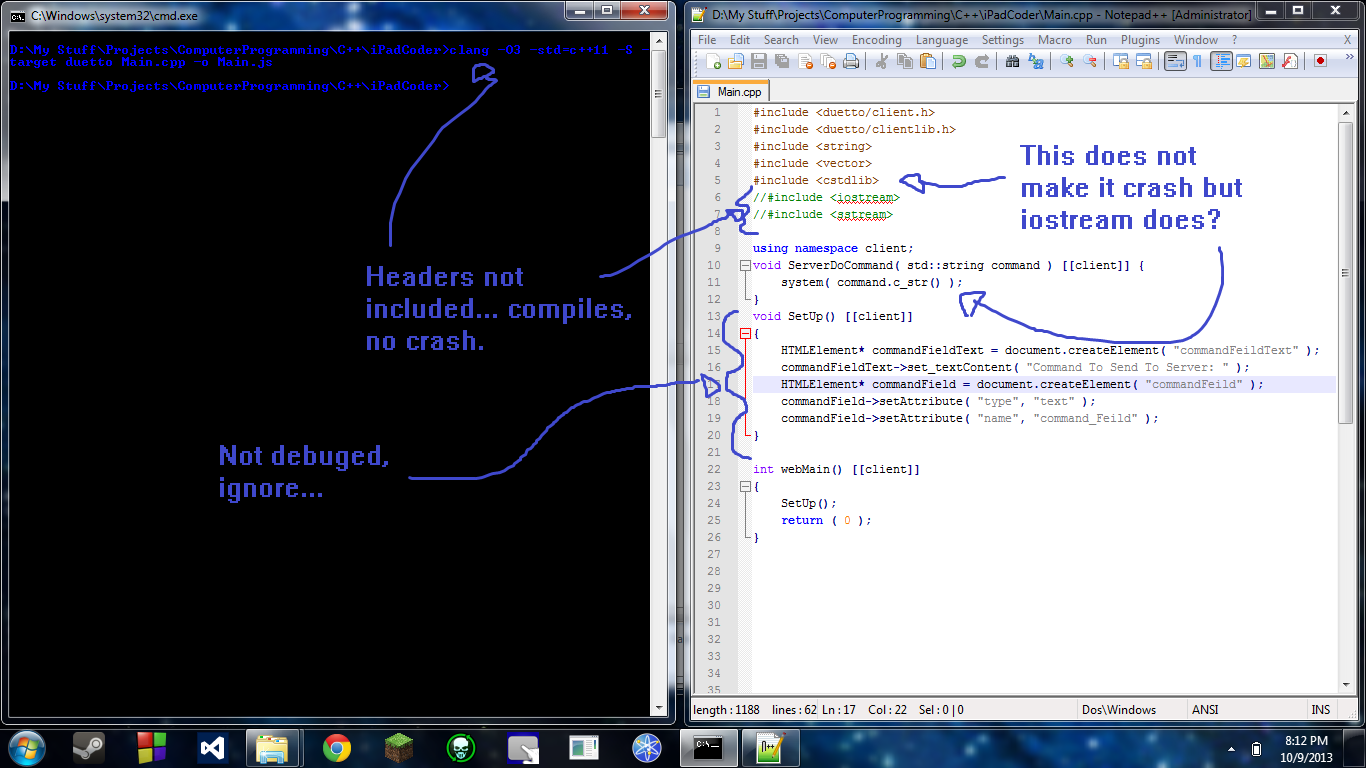
Task: Open Google Chrome from the taskbar
Action: (x=336, y=747)
